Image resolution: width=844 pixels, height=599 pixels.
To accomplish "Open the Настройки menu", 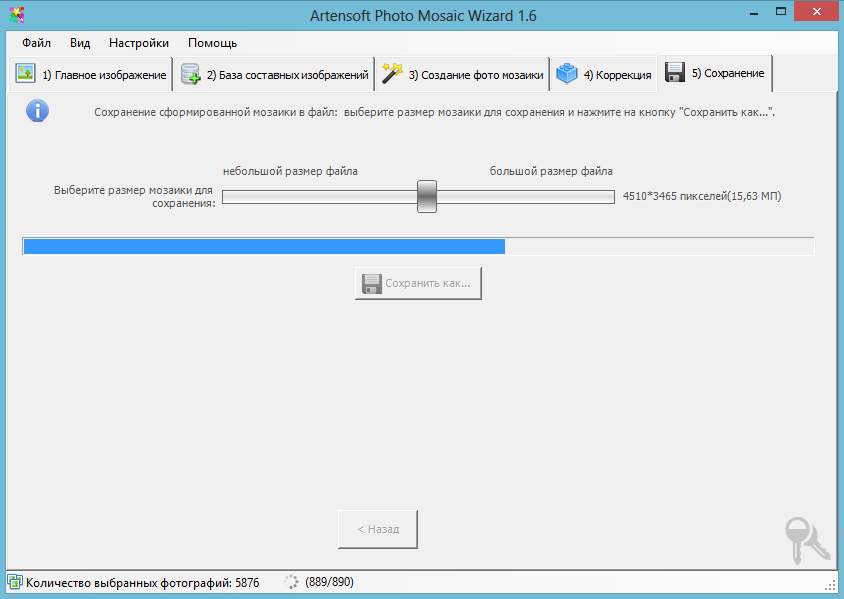I will click(x=139, y=43).
